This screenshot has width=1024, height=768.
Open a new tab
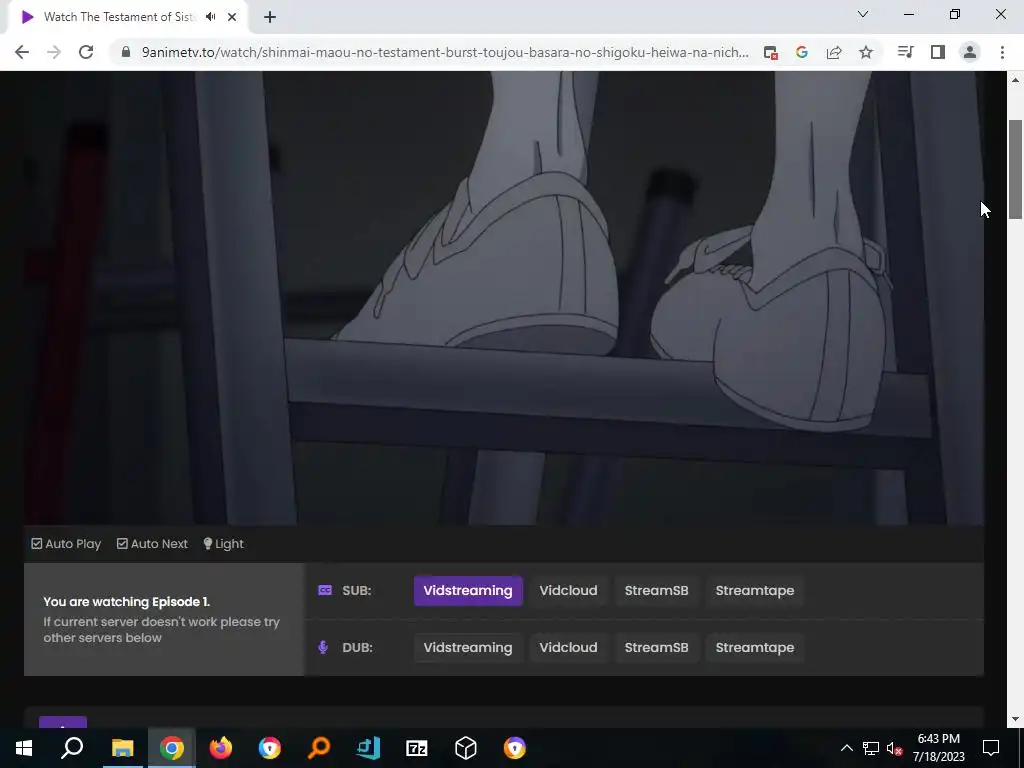click(x=270, y=17)
